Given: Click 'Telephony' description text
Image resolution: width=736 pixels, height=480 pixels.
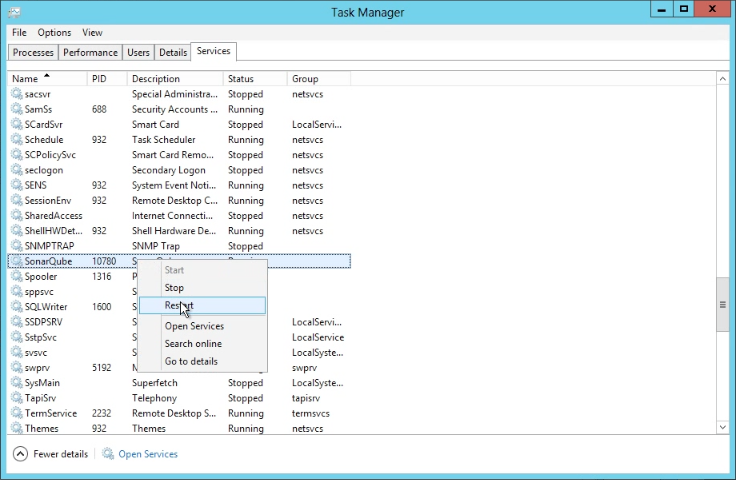Looking at the screenshot, I should click(x=154, y=398).
